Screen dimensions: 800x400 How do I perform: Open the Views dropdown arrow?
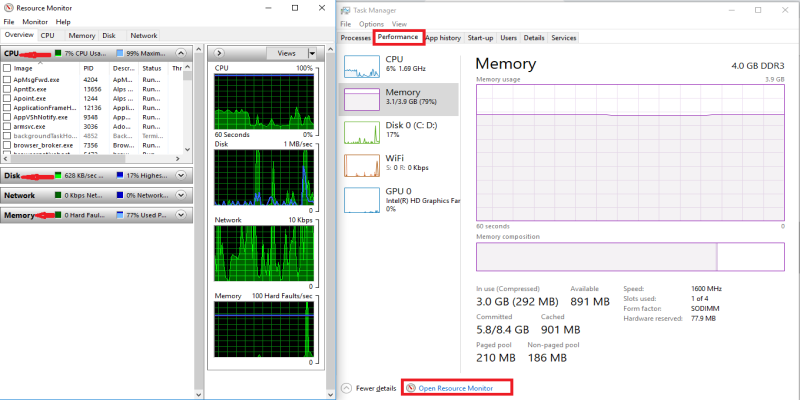(x=312, y=53)
